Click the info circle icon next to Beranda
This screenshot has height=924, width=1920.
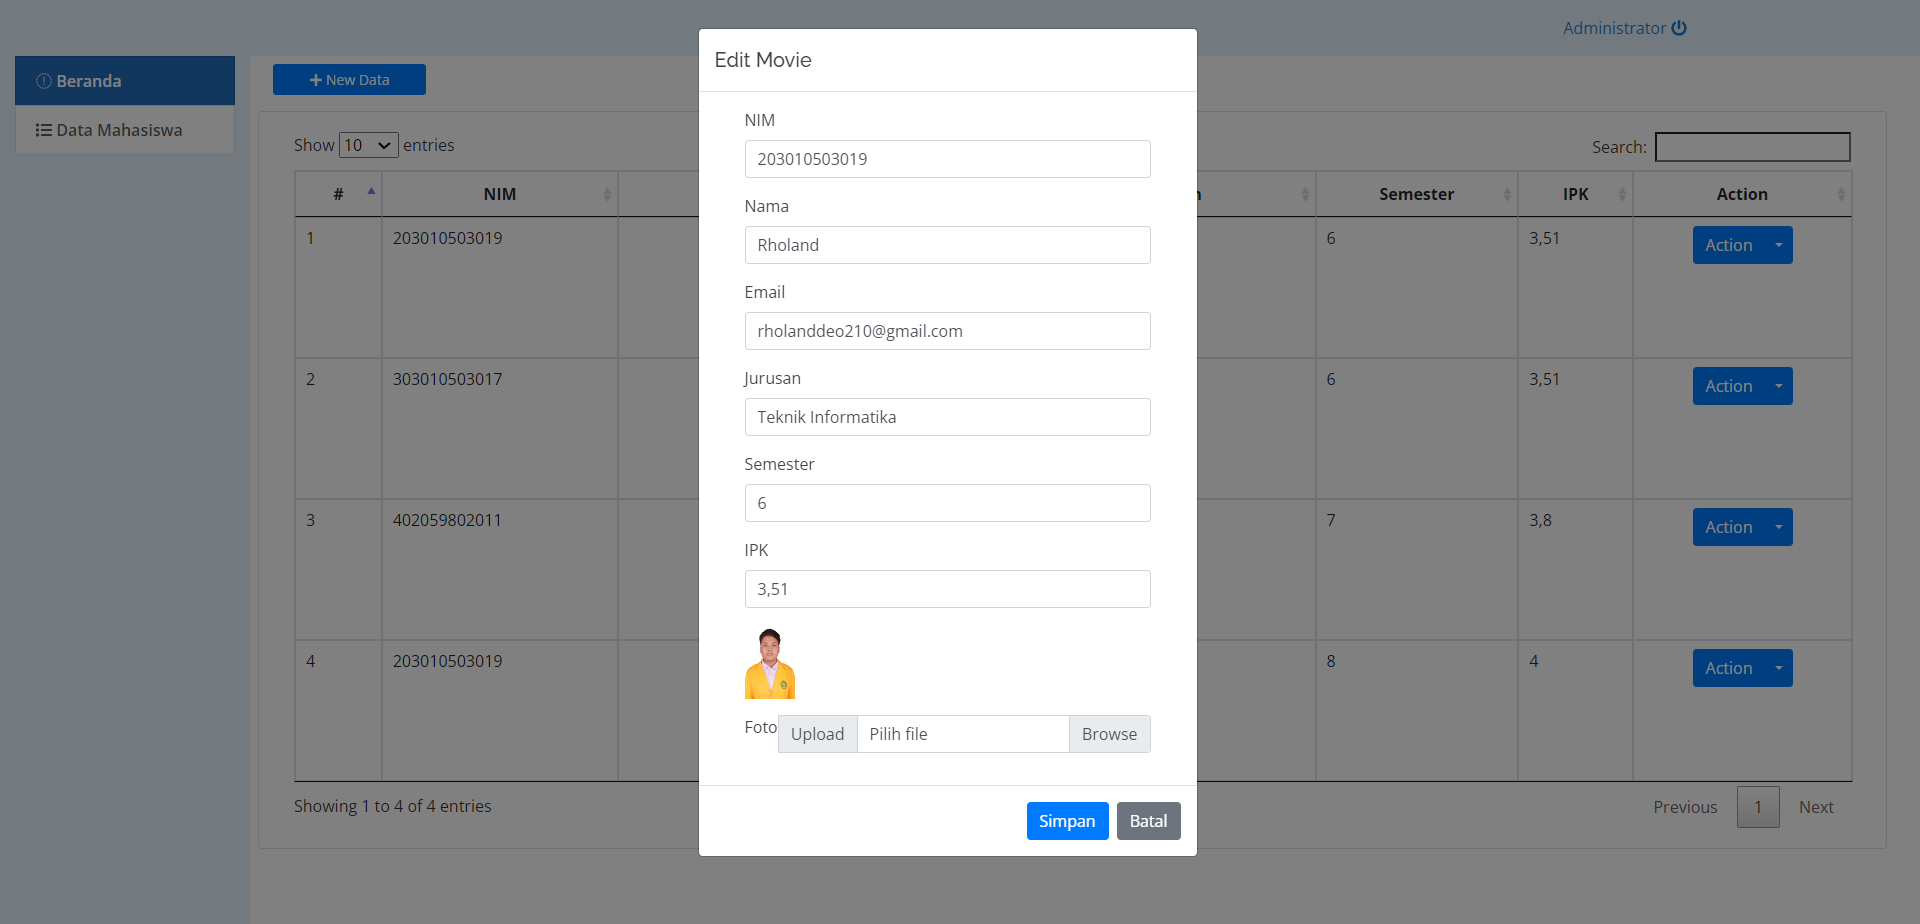coord(44,81)
